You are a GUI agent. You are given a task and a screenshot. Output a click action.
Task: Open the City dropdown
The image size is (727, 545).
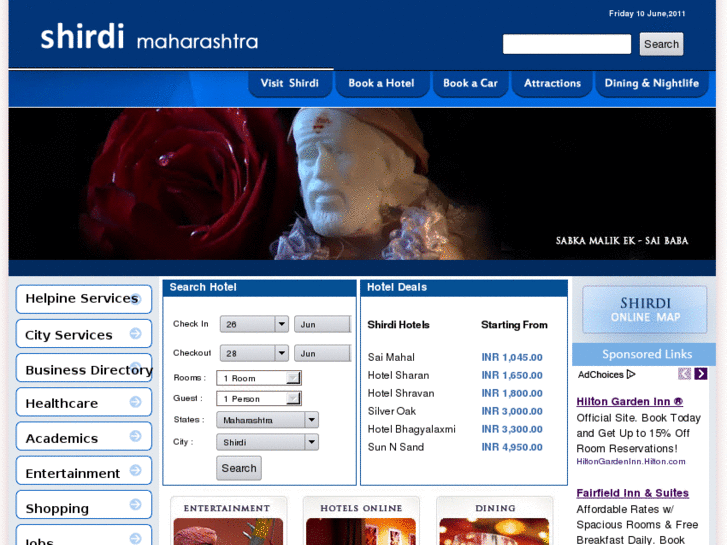pos(267,442)
